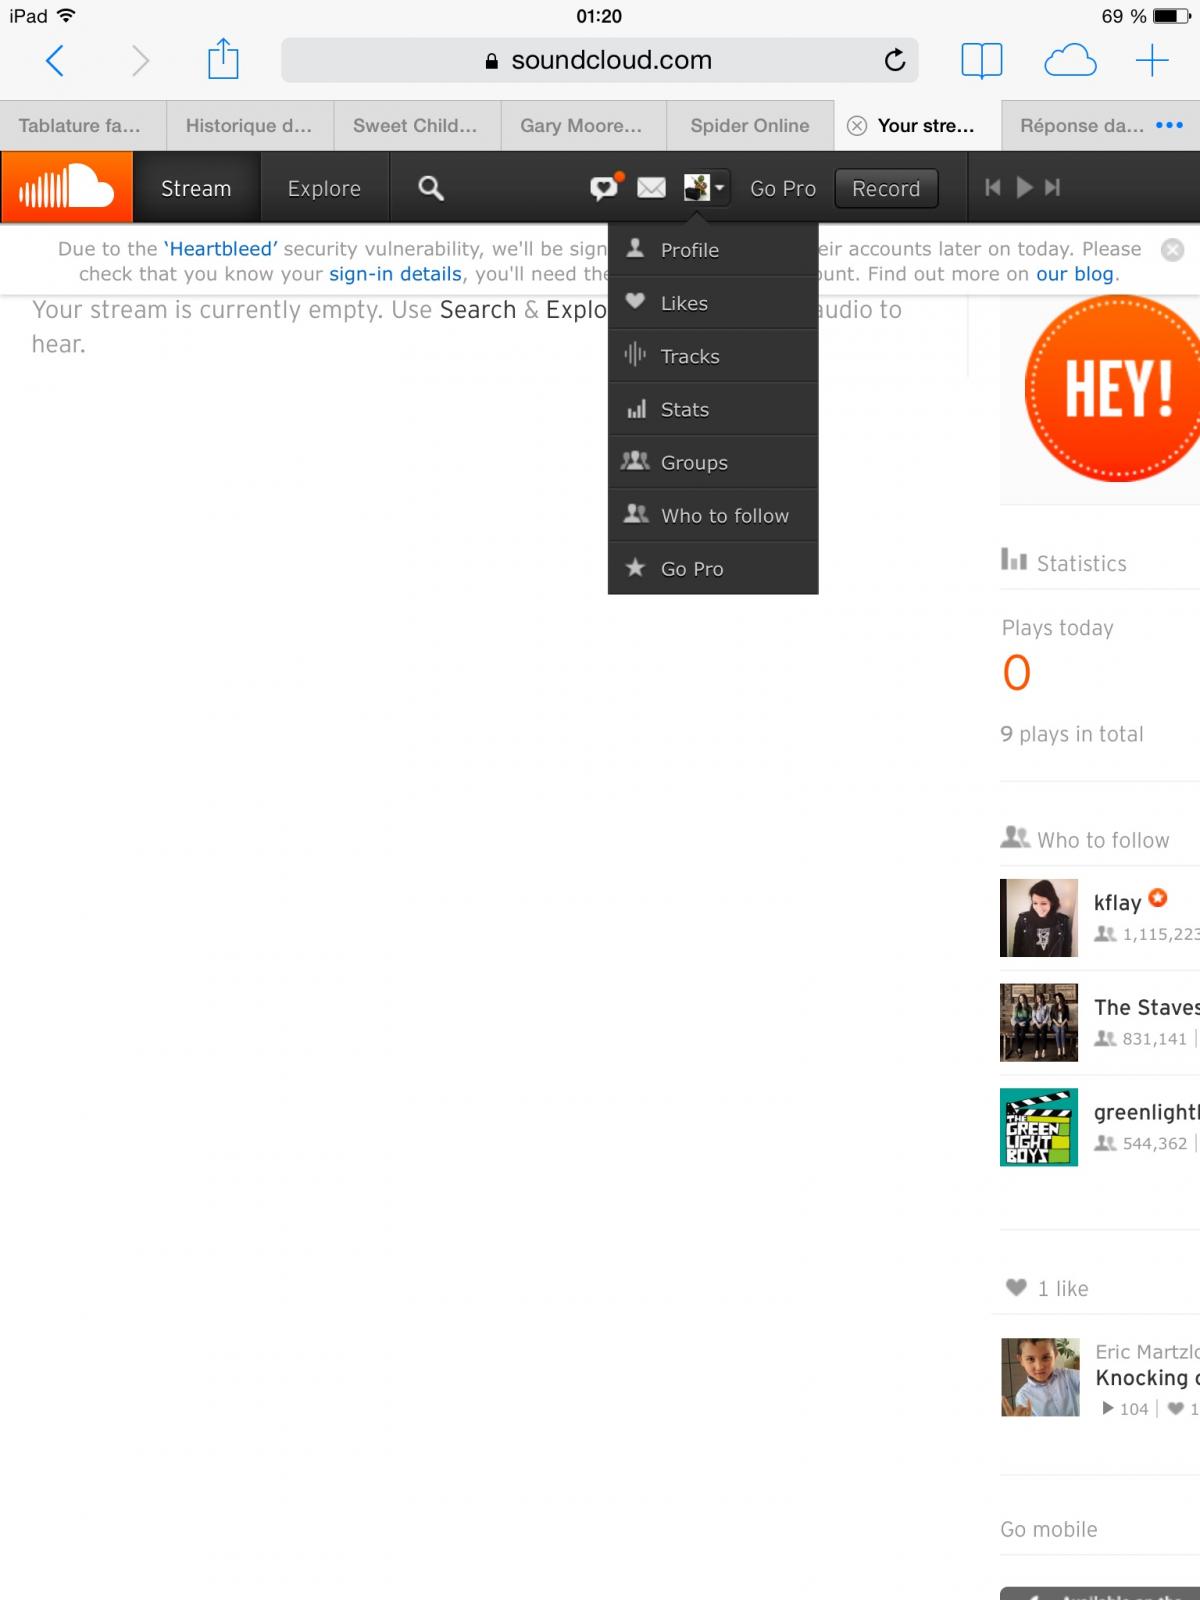Image resolution: width=1200 pixels, height=1600 pixels.
Task: Switch to the 'Tablature fa...' tab
Action: pyautogui.click(x=83, y=126)
